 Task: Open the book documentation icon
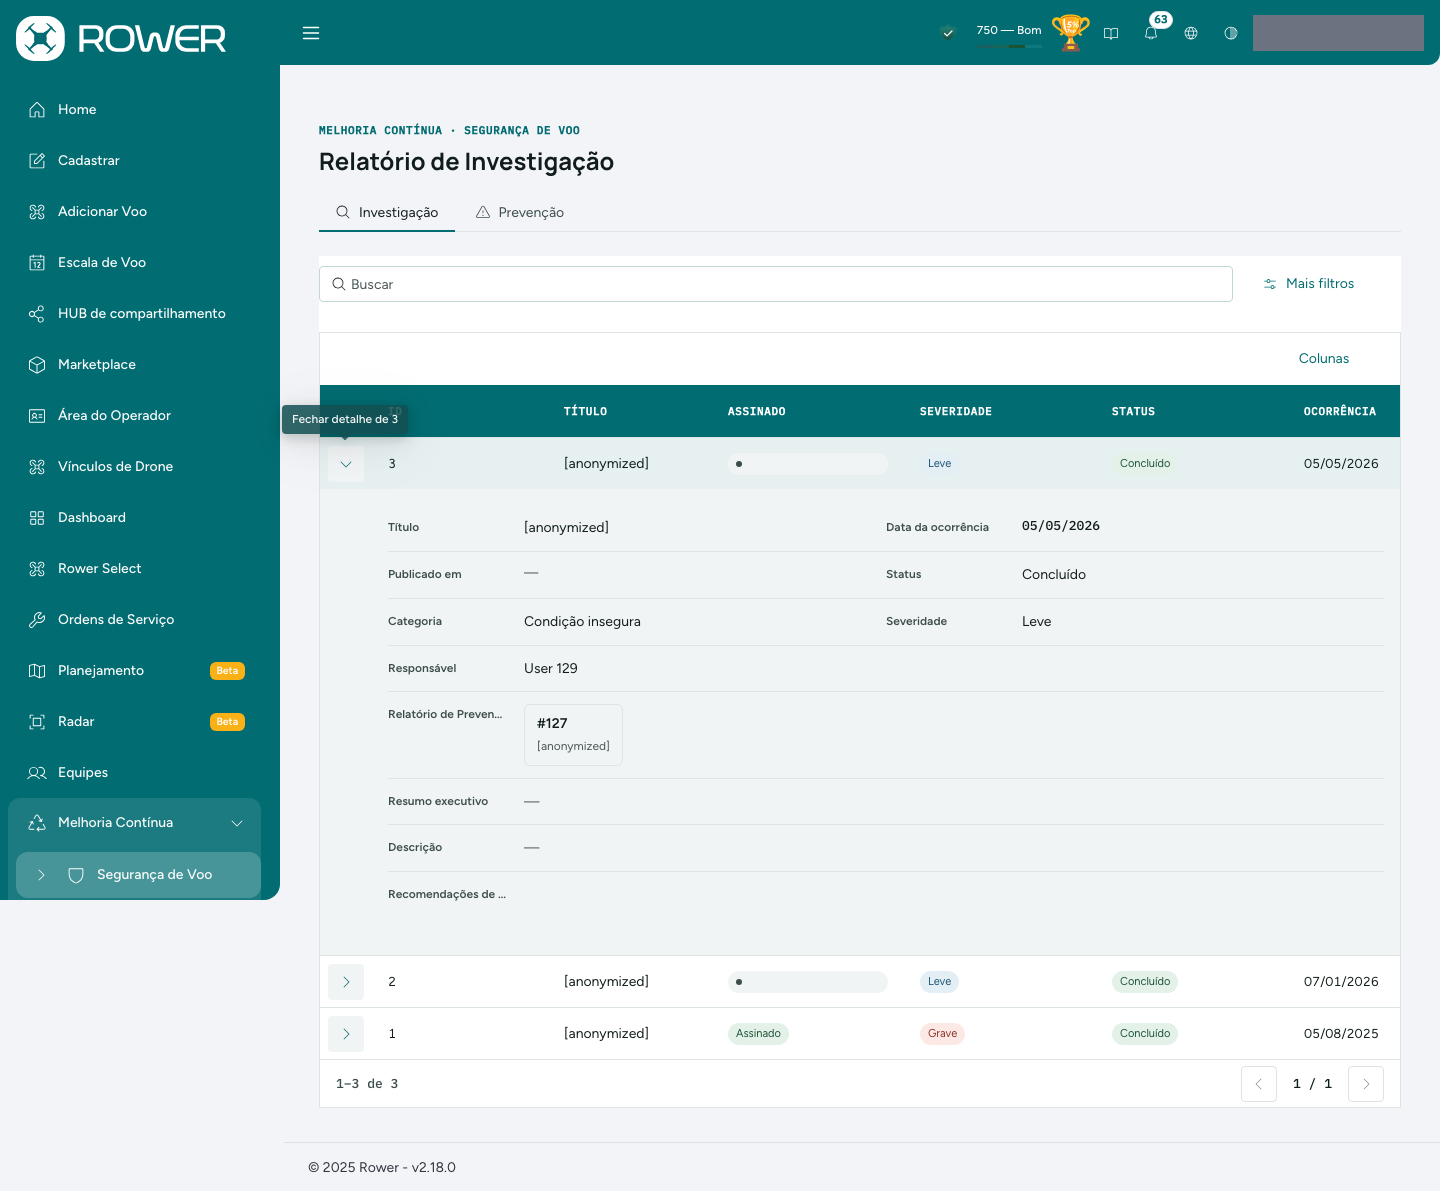pos(1111,33)
